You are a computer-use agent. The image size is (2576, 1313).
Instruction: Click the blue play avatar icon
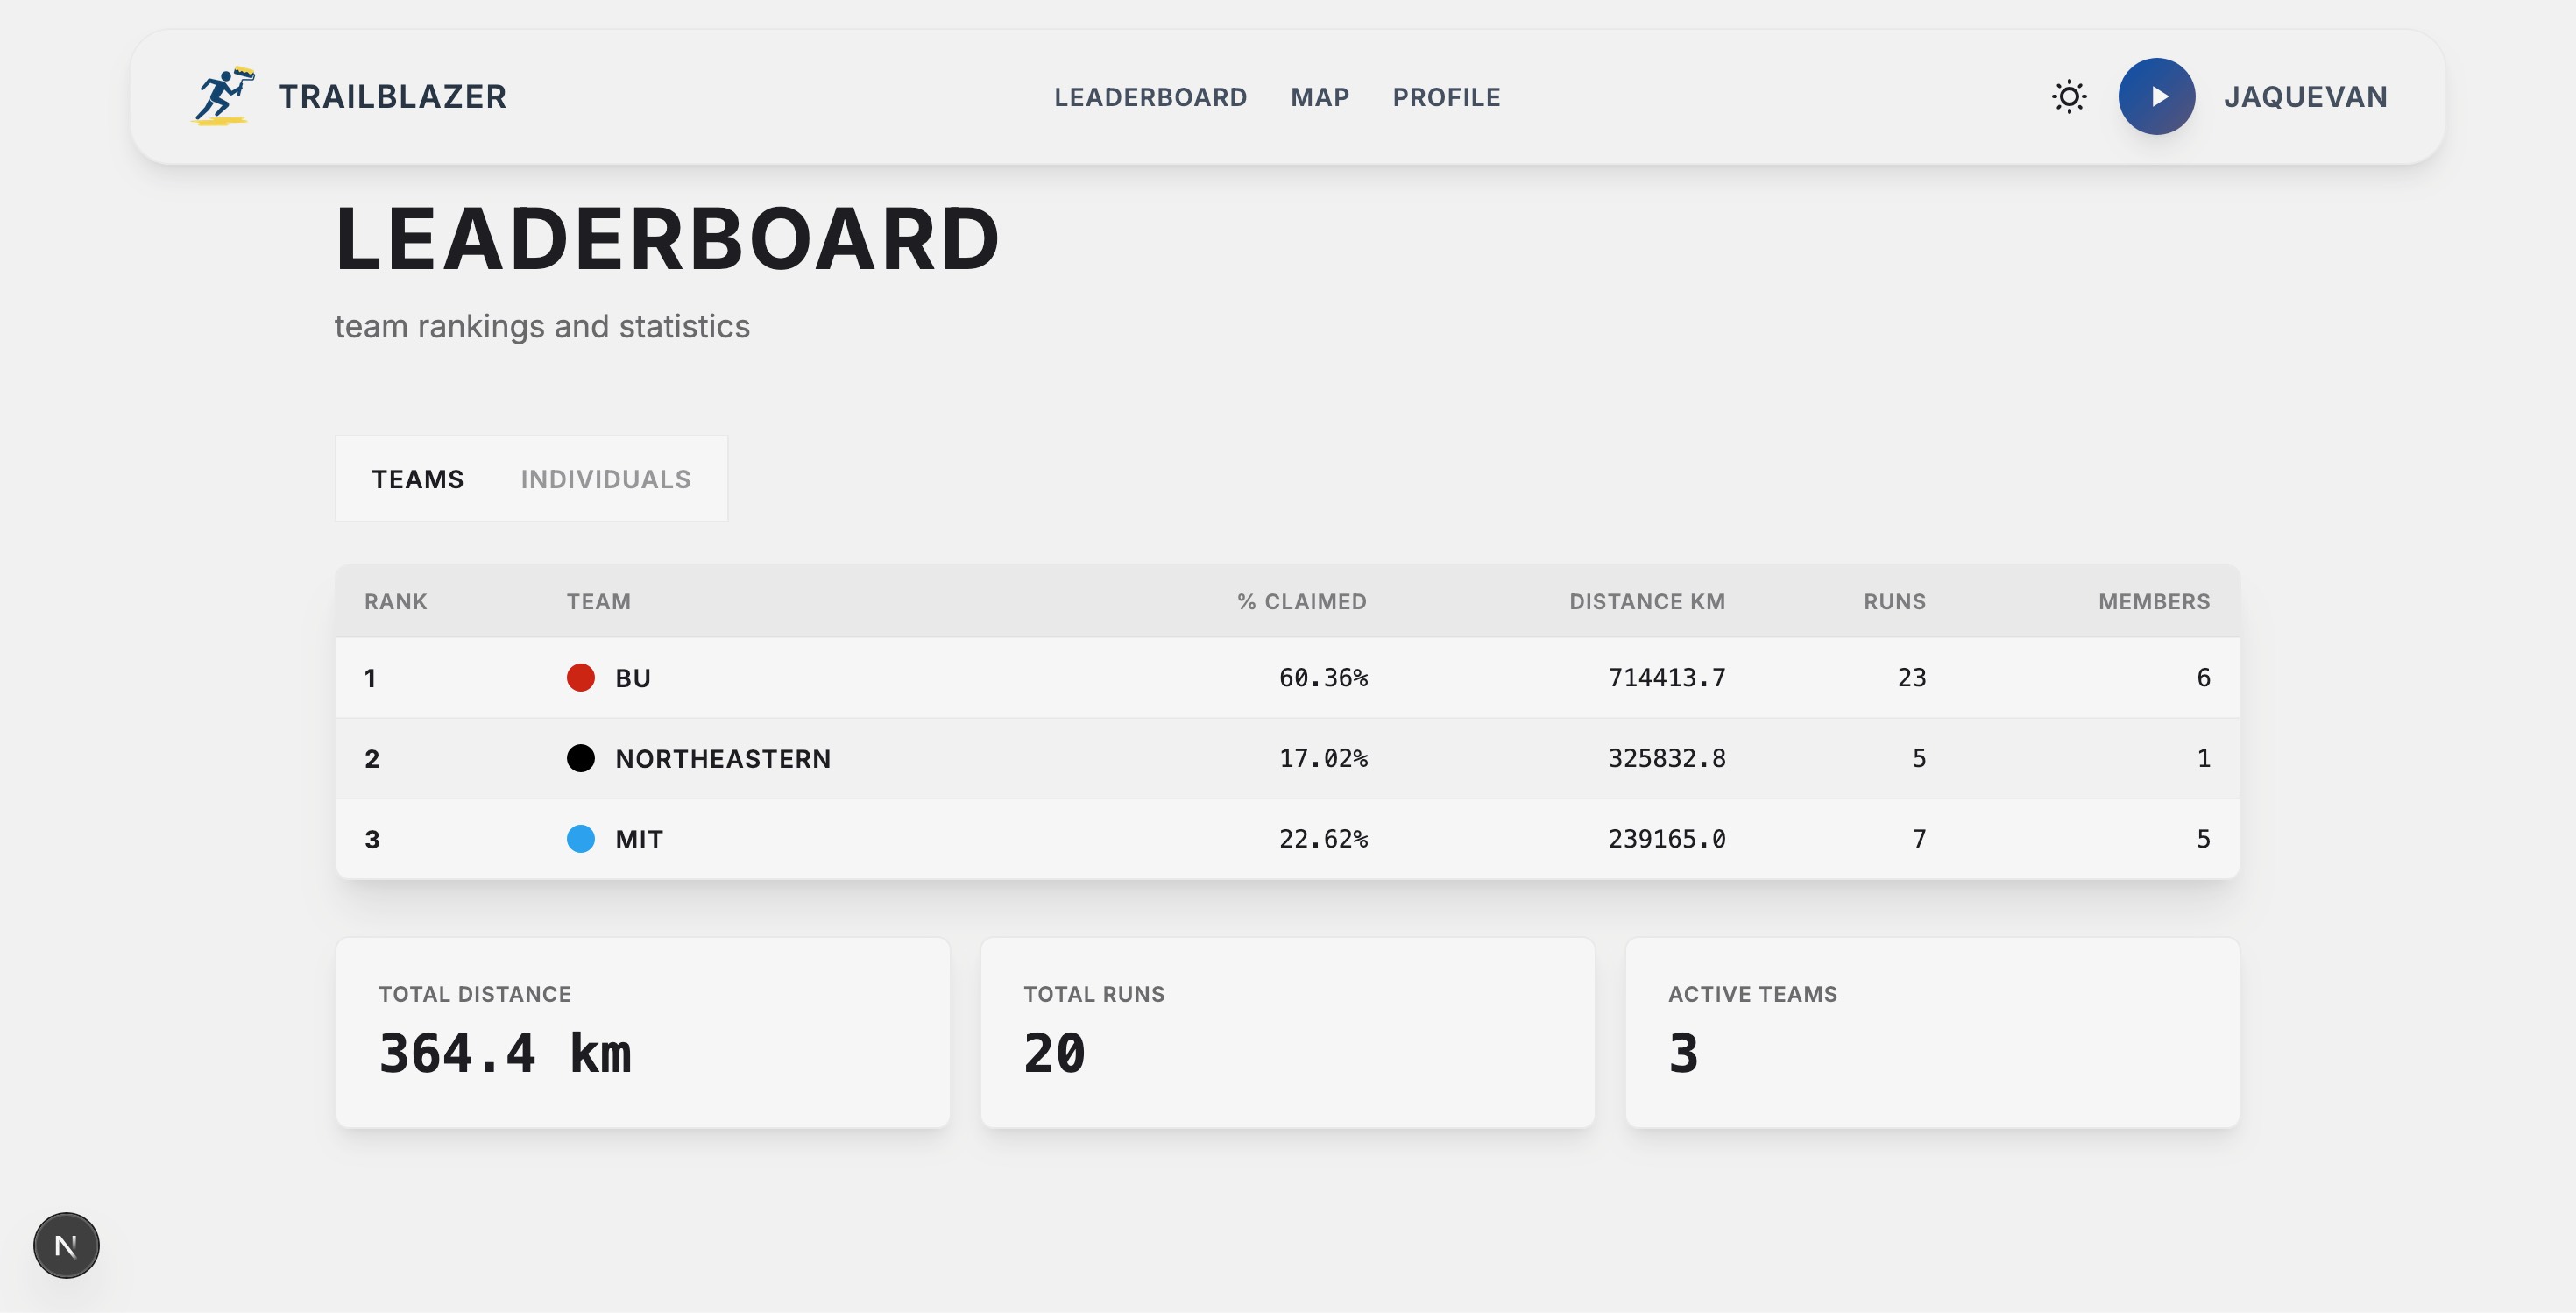2156,97
